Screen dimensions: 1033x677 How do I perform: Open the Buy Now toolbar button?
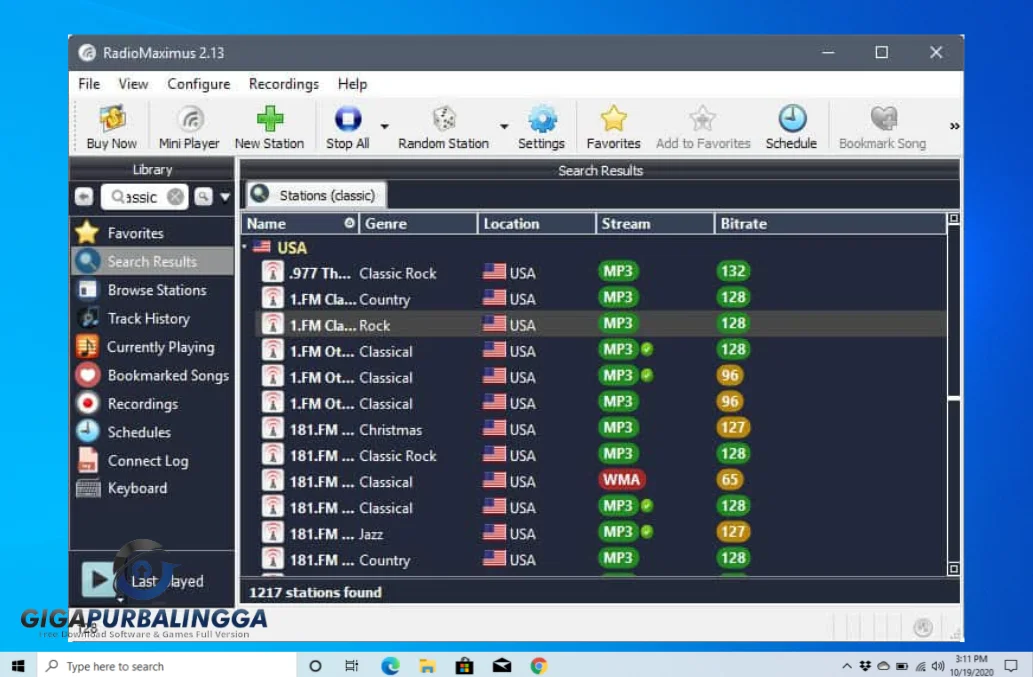[111, 127]
